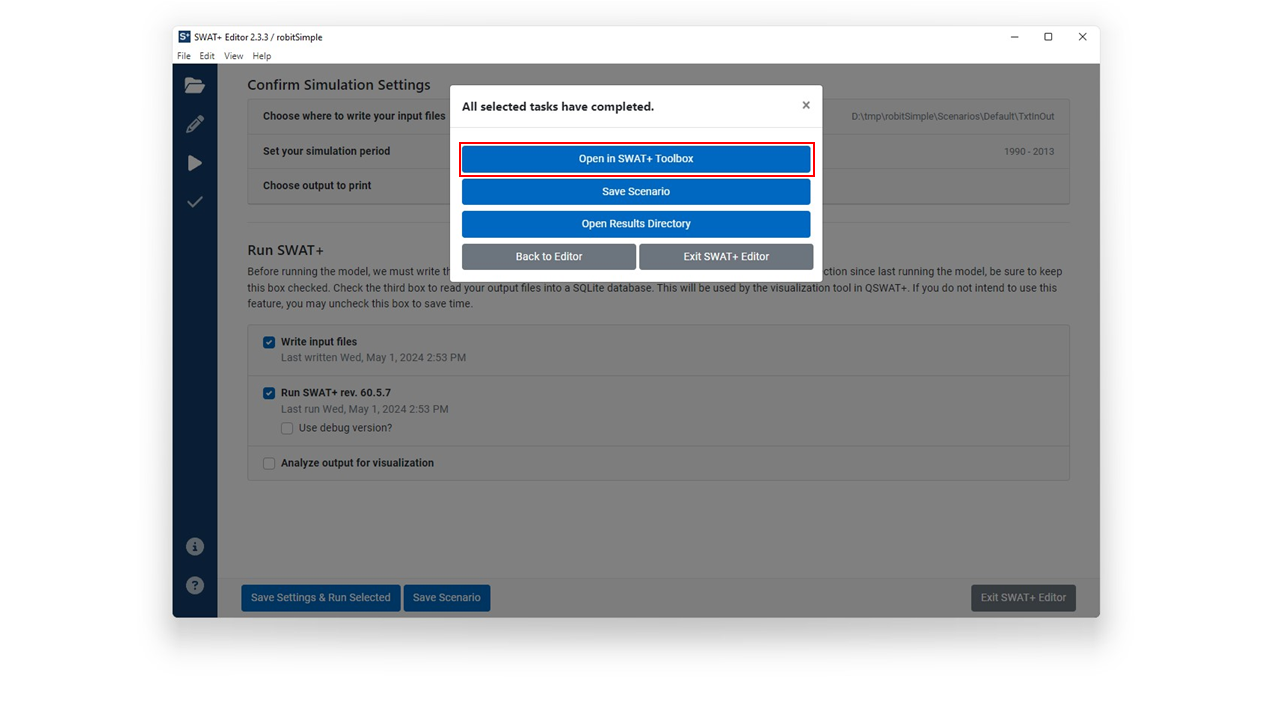Open the View menu
Image resolution: width=1280 pixels, height=720 pixels.
pyautogui.click(x=233, y=56)
